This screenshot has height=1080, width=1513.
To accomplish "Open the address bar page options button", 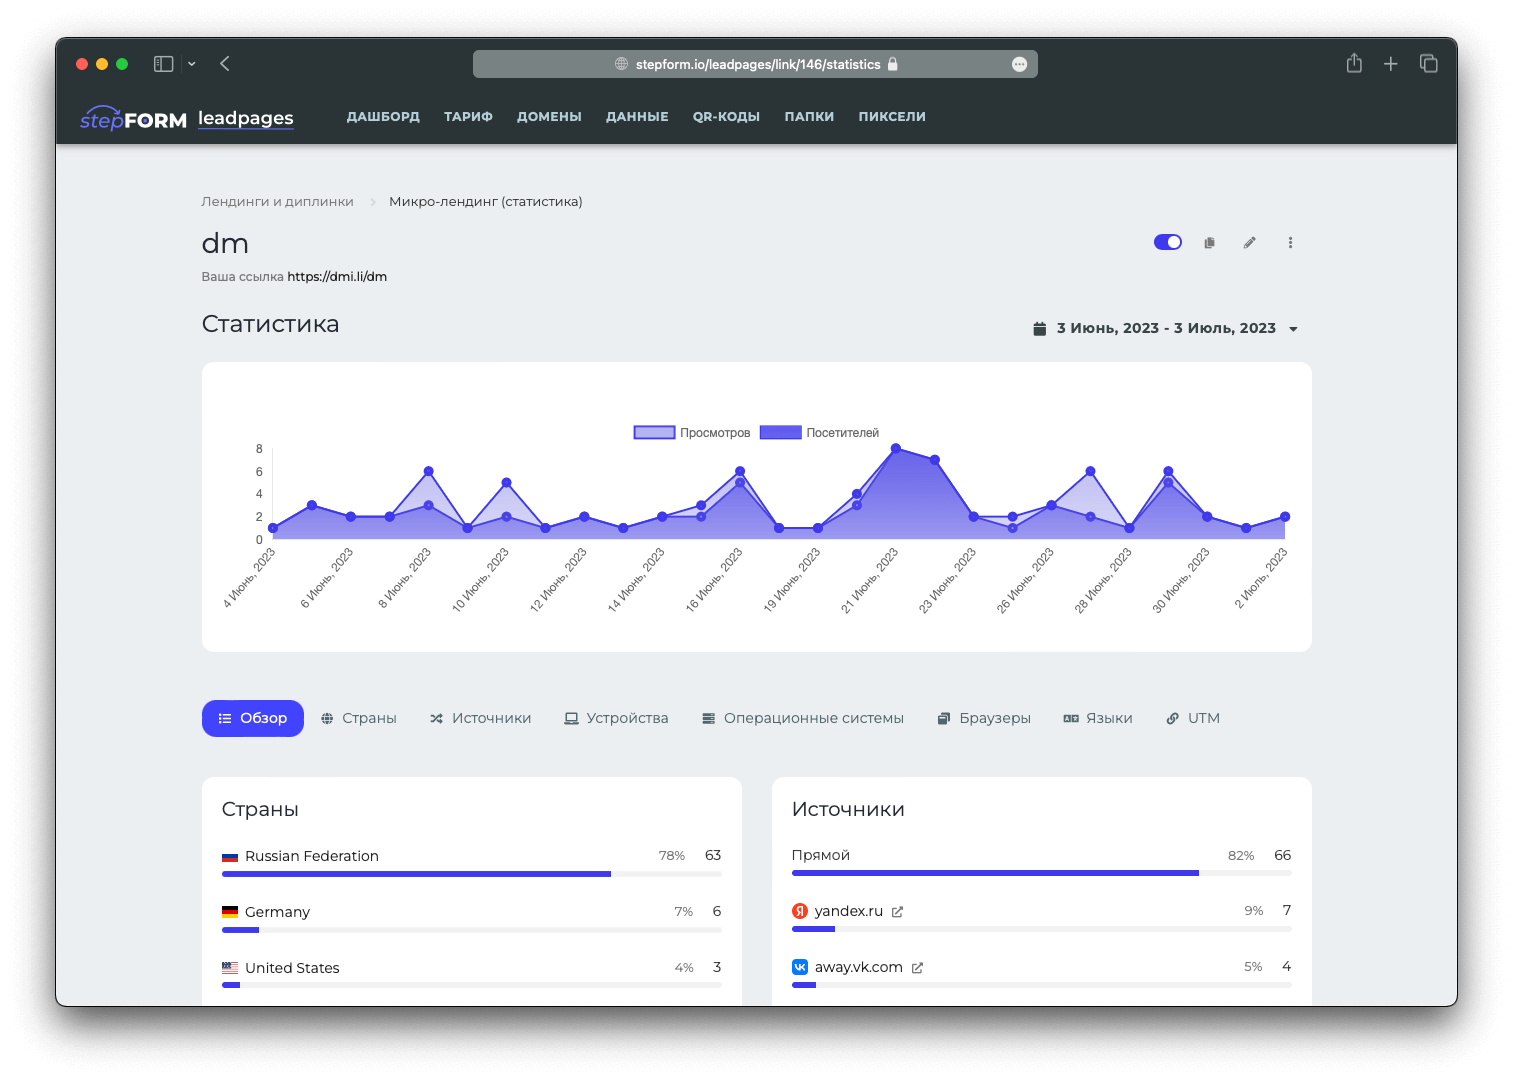I will (1019, 64).
